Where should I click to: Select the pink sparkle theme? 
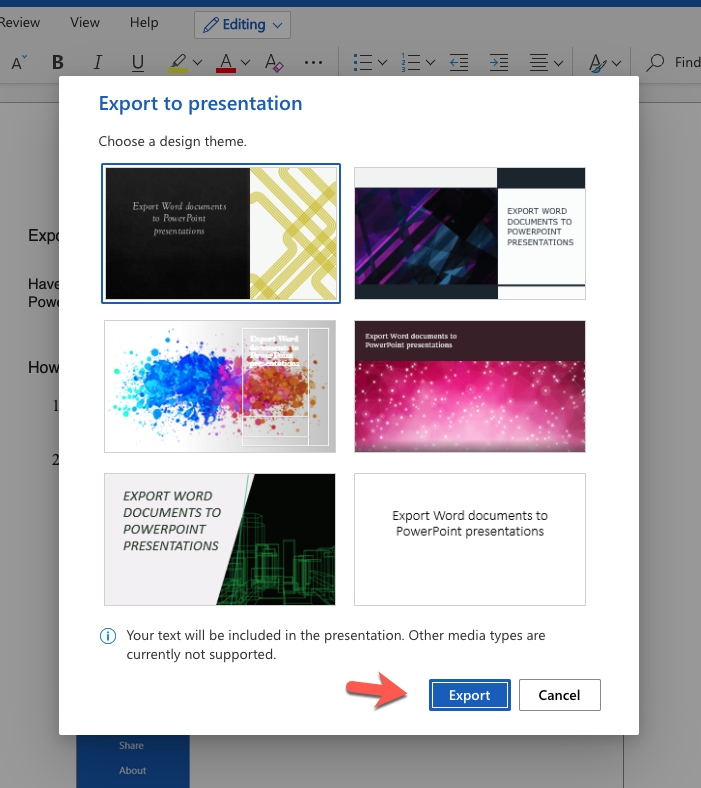click(470, 386)
